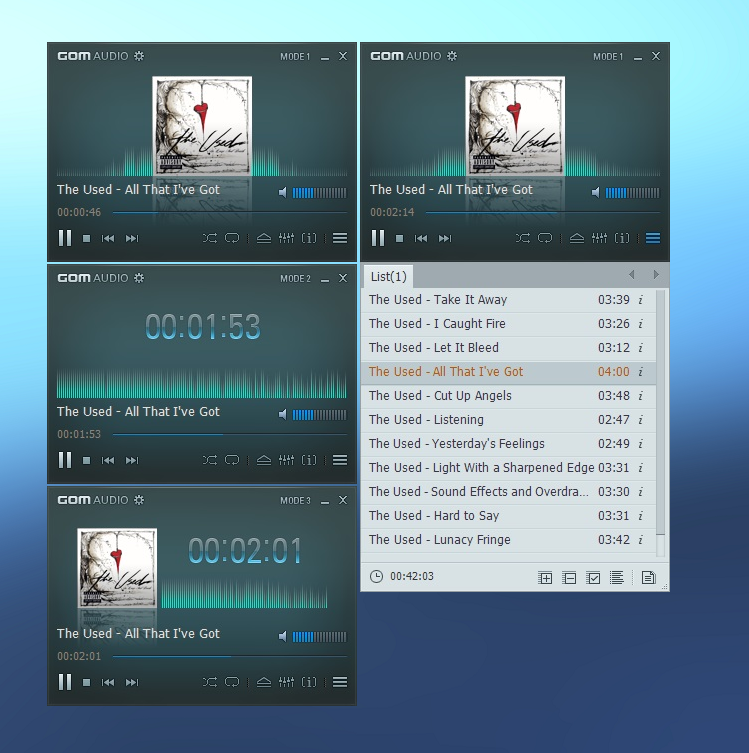The width and height of the screenshot is (749, 753).
Task: Click the playlist select-all check icon
Action: tap(593, 578)
